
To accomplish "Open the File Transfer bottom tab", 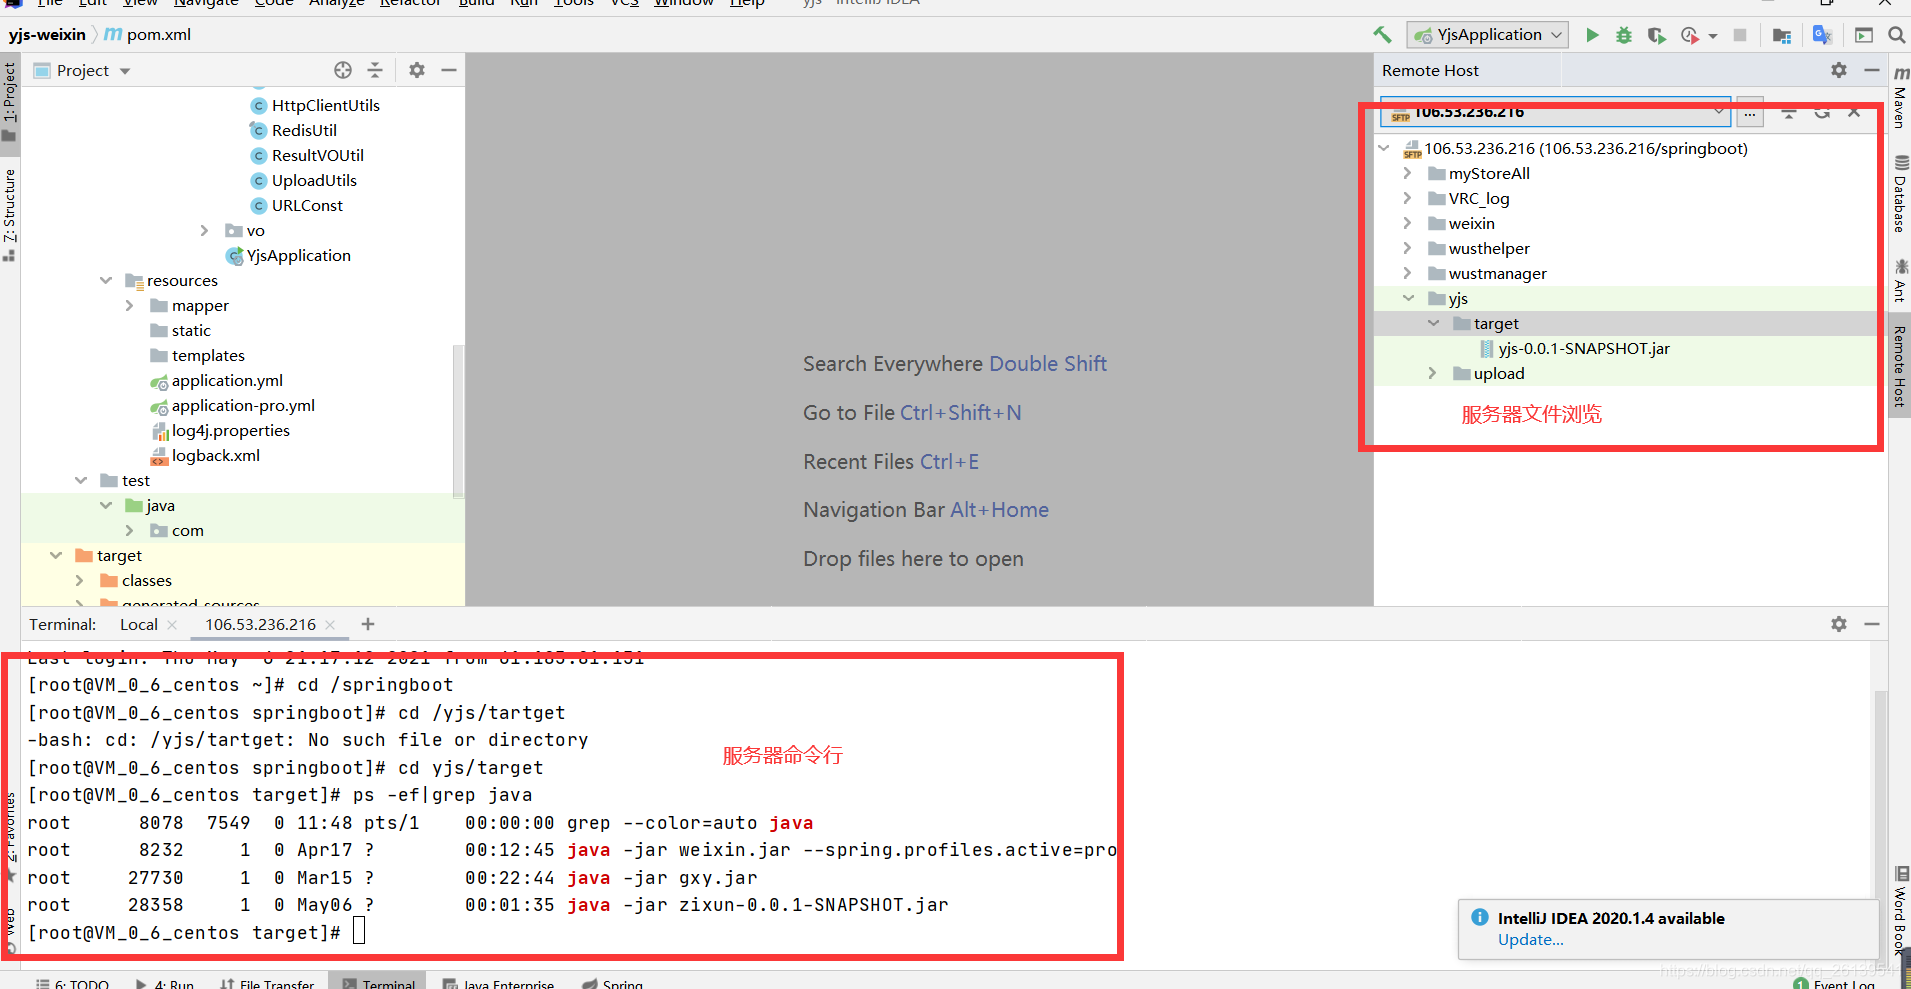I will pyautogui.click(x=266, y=984).
